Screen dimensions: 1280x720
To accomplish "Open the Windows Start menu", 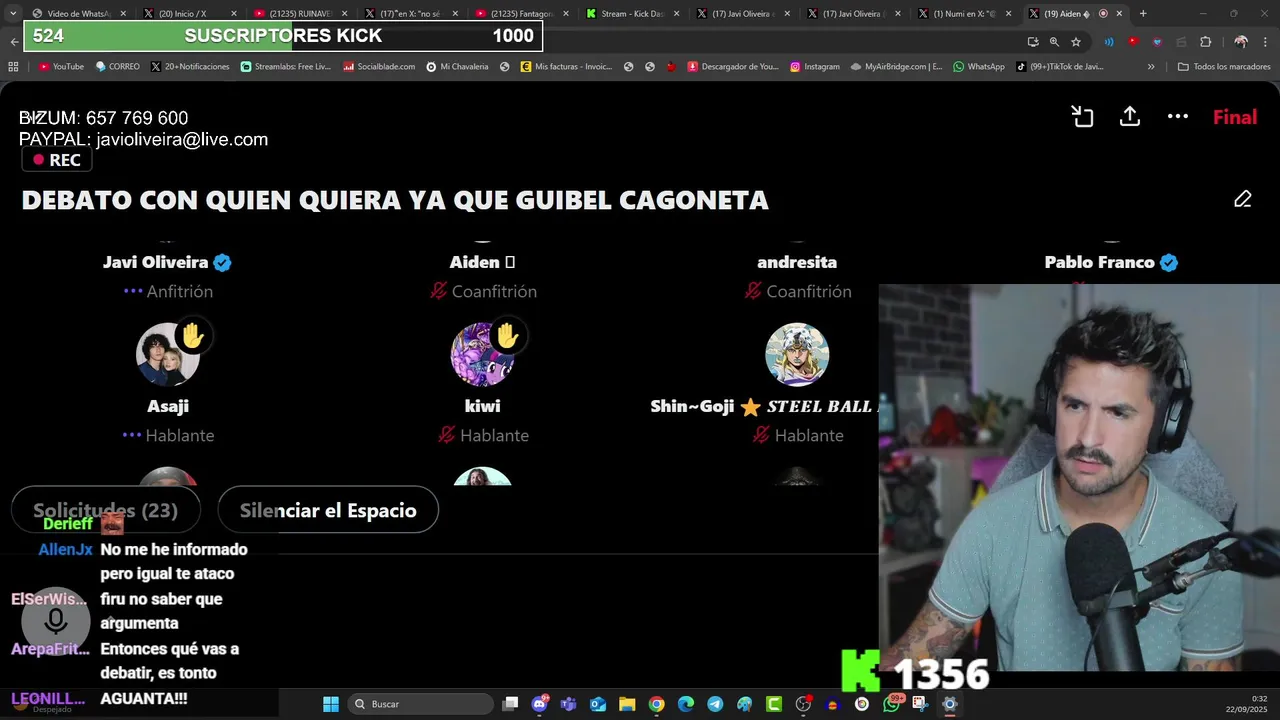I will pyautogui.click(x=331, y=704).
